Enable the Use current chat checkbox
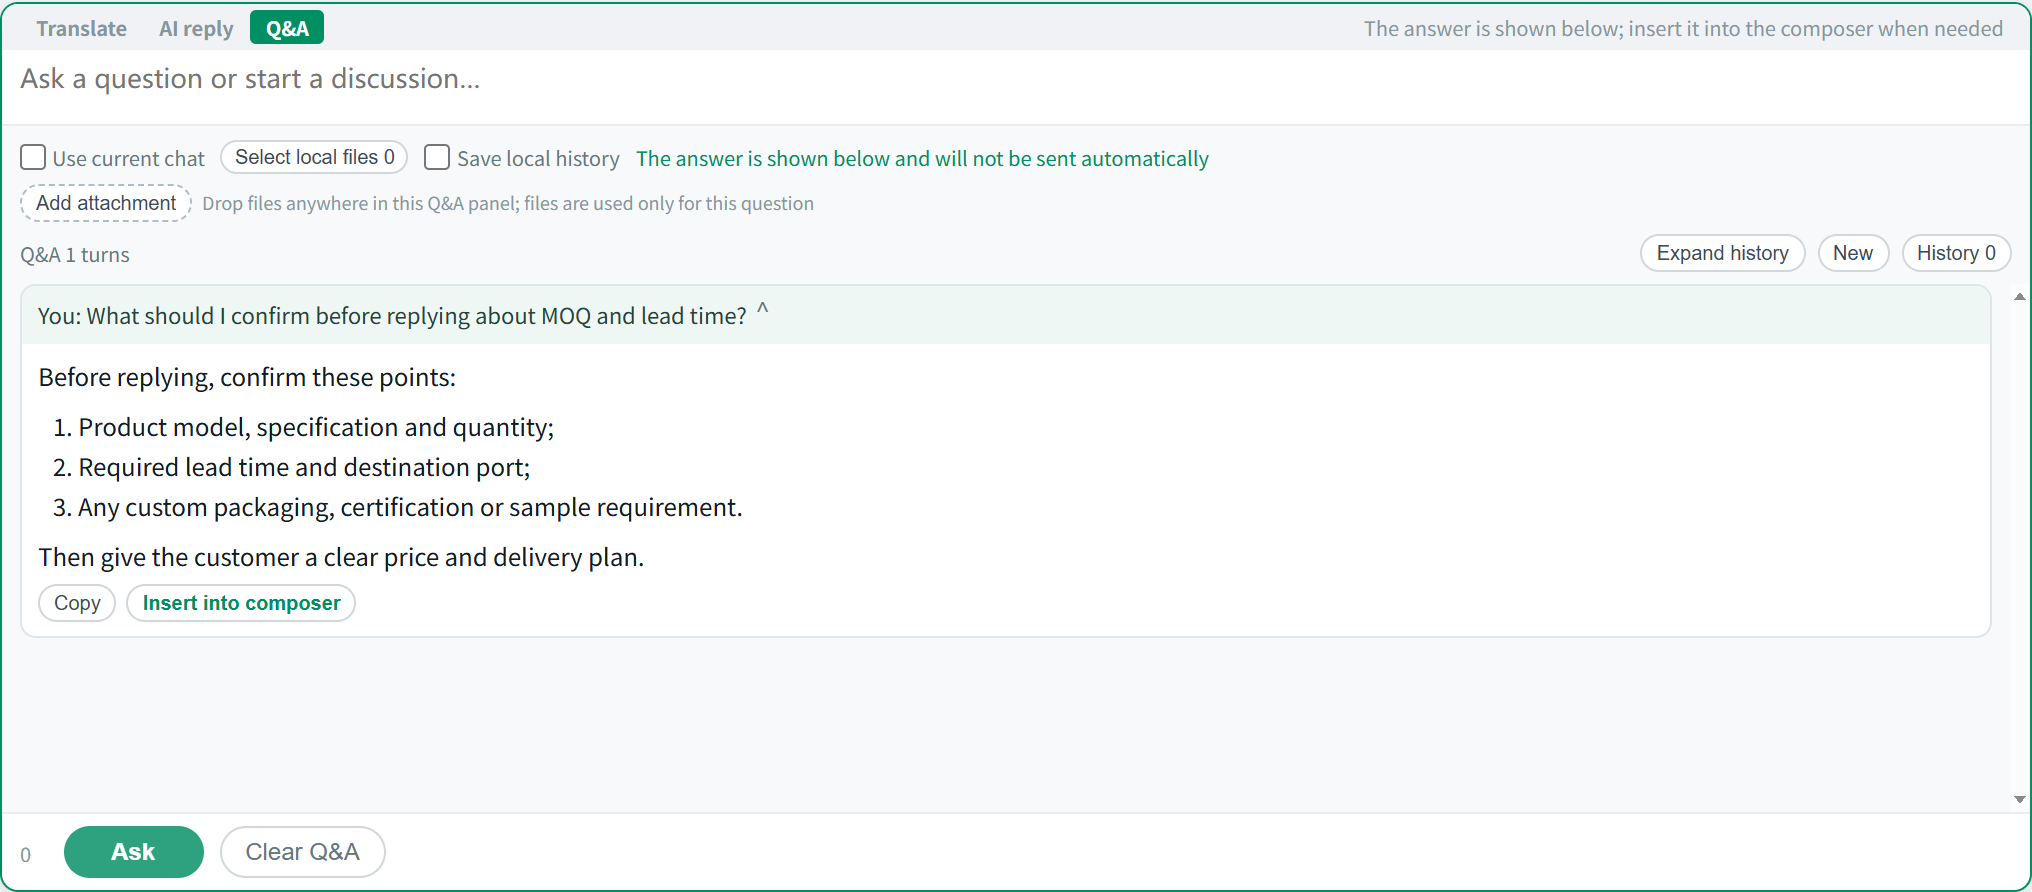 click(x=33, y=158)
